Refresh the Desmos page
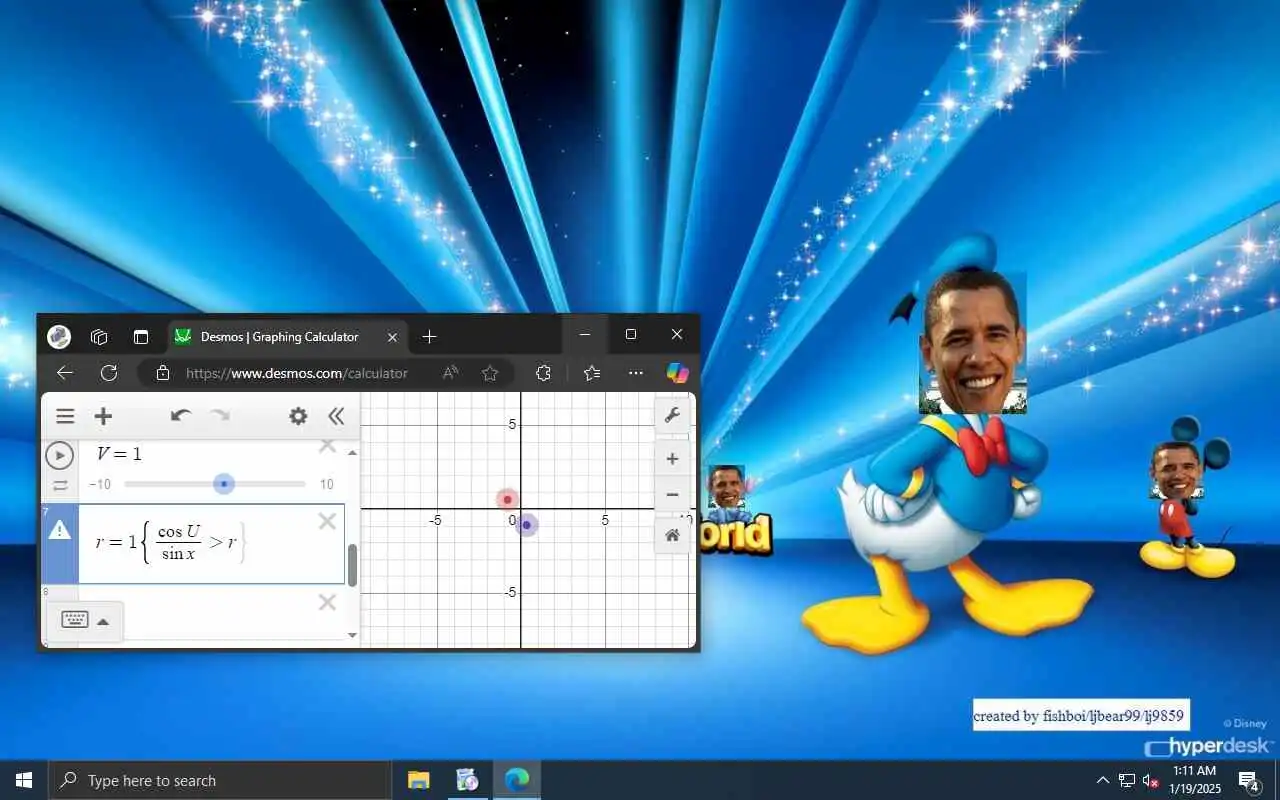This screenshot has width=1280, height=800. pos(109,373)
